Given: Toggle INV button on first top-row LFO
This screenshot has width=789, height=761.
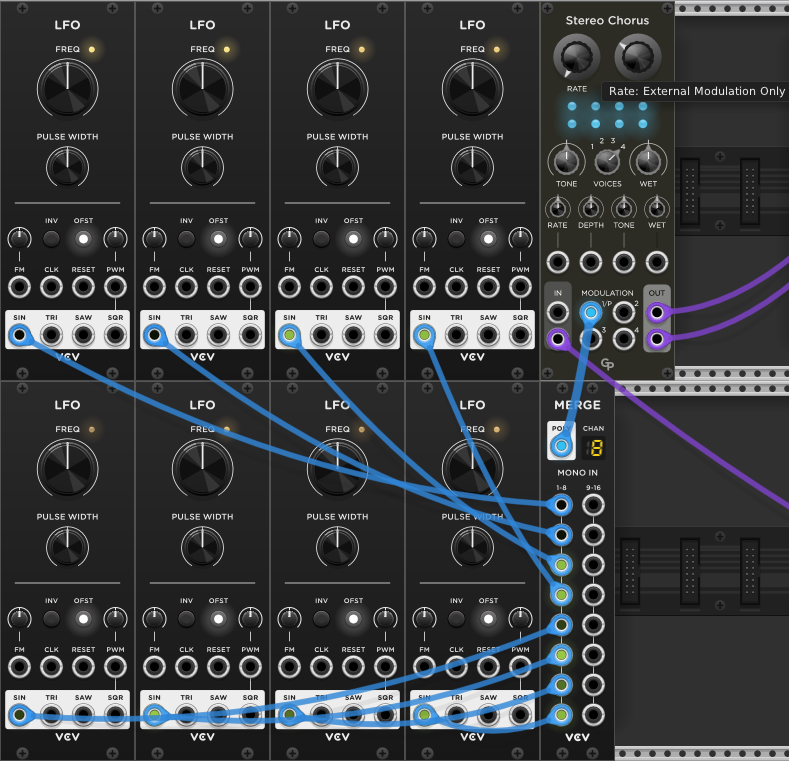Looking at the screenshot, I should pyautogui.click(x=51, y=239).
